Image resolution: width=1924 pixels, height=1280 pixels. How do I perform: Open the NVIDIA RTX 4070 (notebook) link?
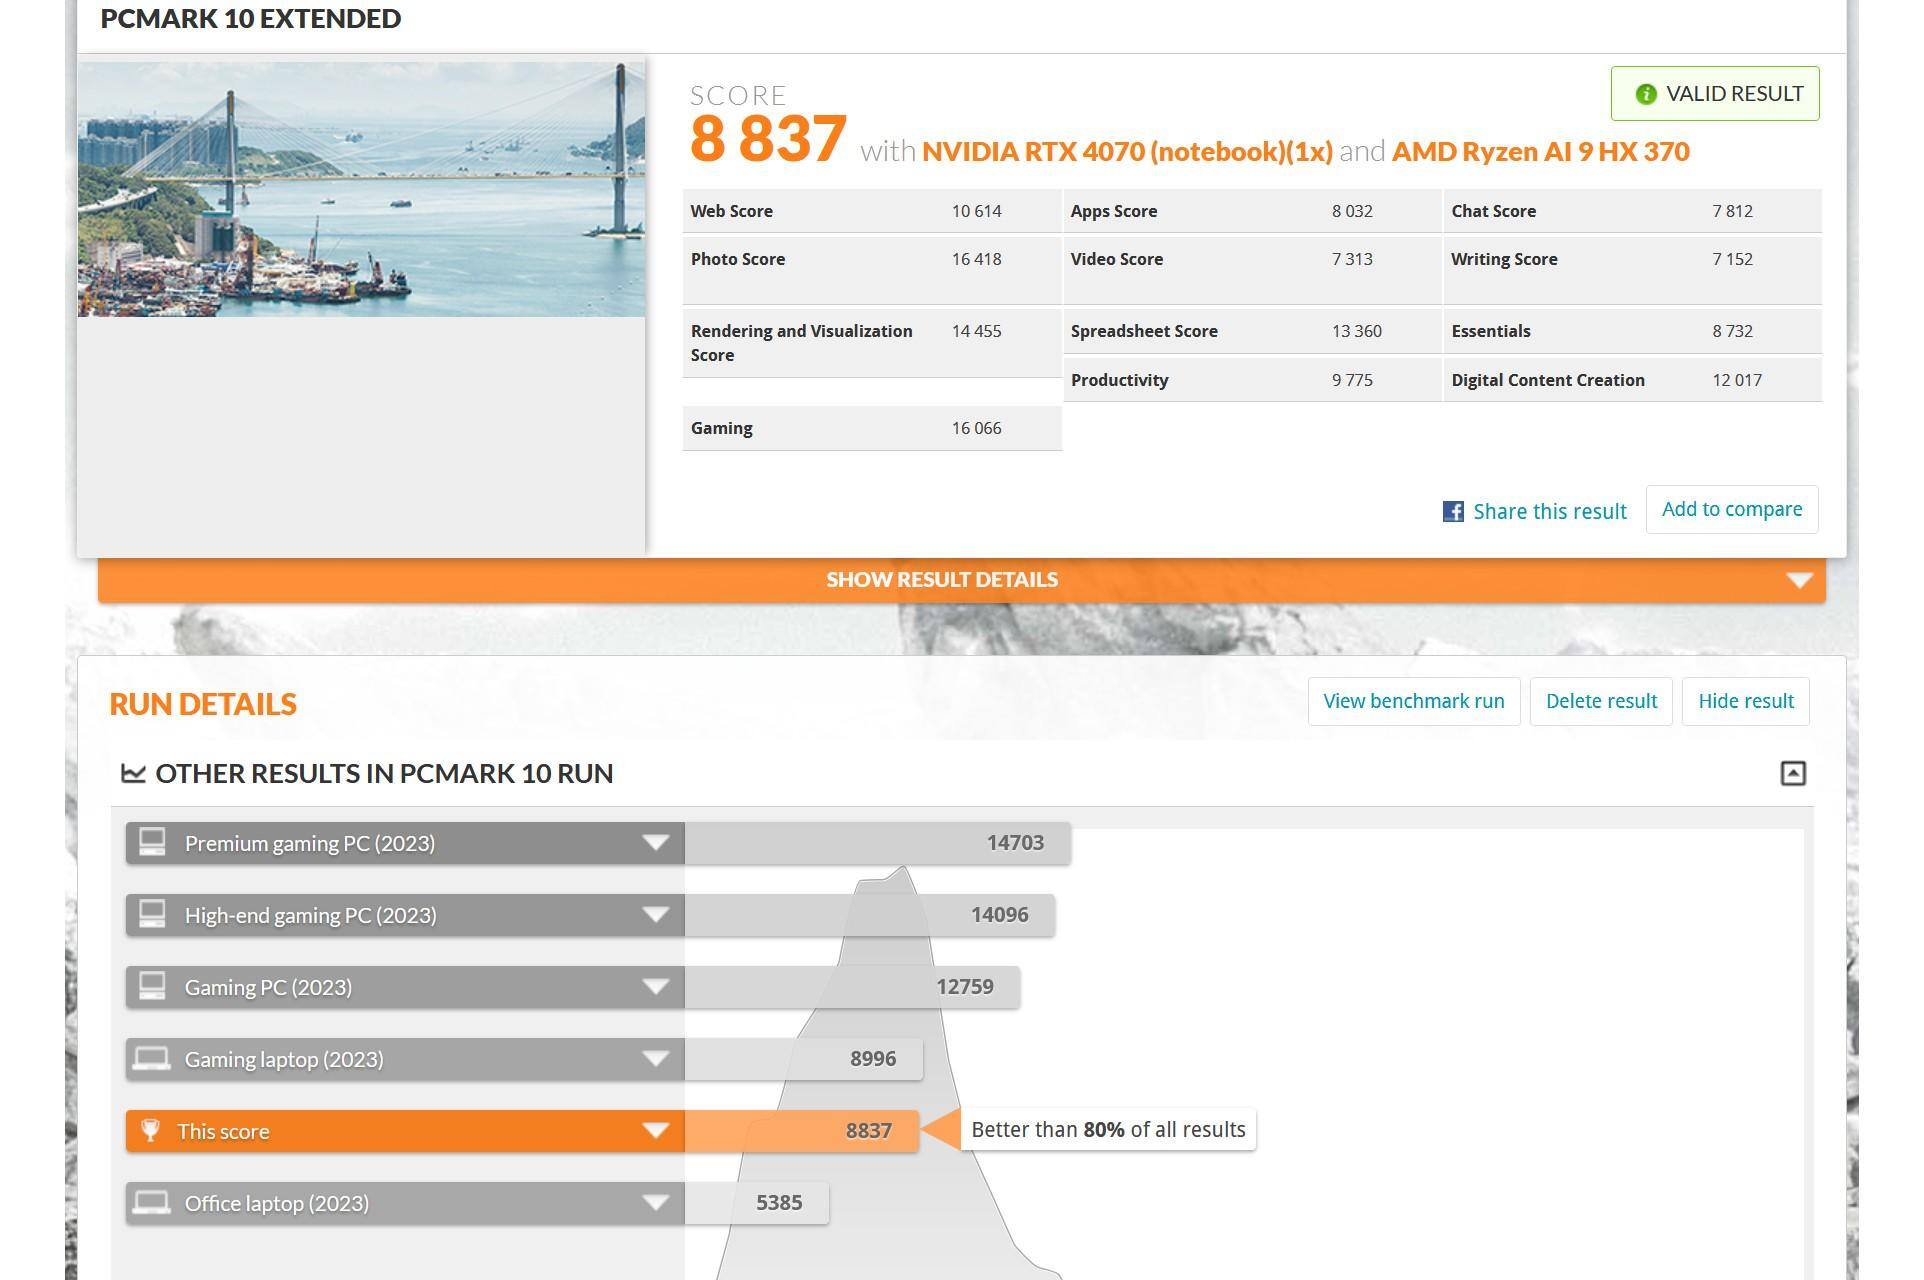pyautogui.click(x=1127, y=151)
